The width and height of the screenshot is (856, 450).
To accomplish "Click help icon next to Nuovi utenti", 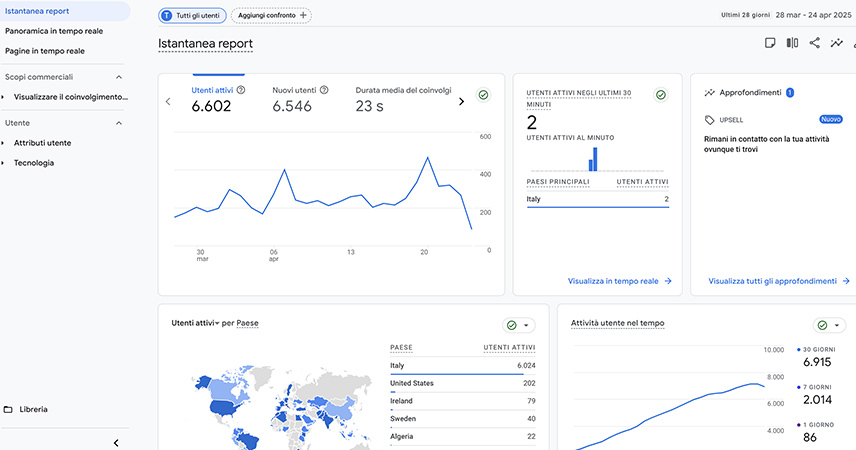I will 324,90.
